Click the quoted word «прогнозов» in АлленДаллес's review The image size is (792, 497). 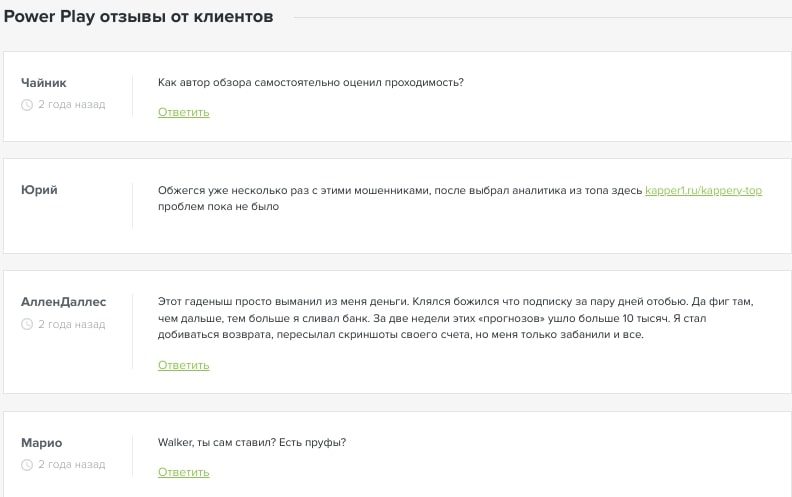pos(471,318)
